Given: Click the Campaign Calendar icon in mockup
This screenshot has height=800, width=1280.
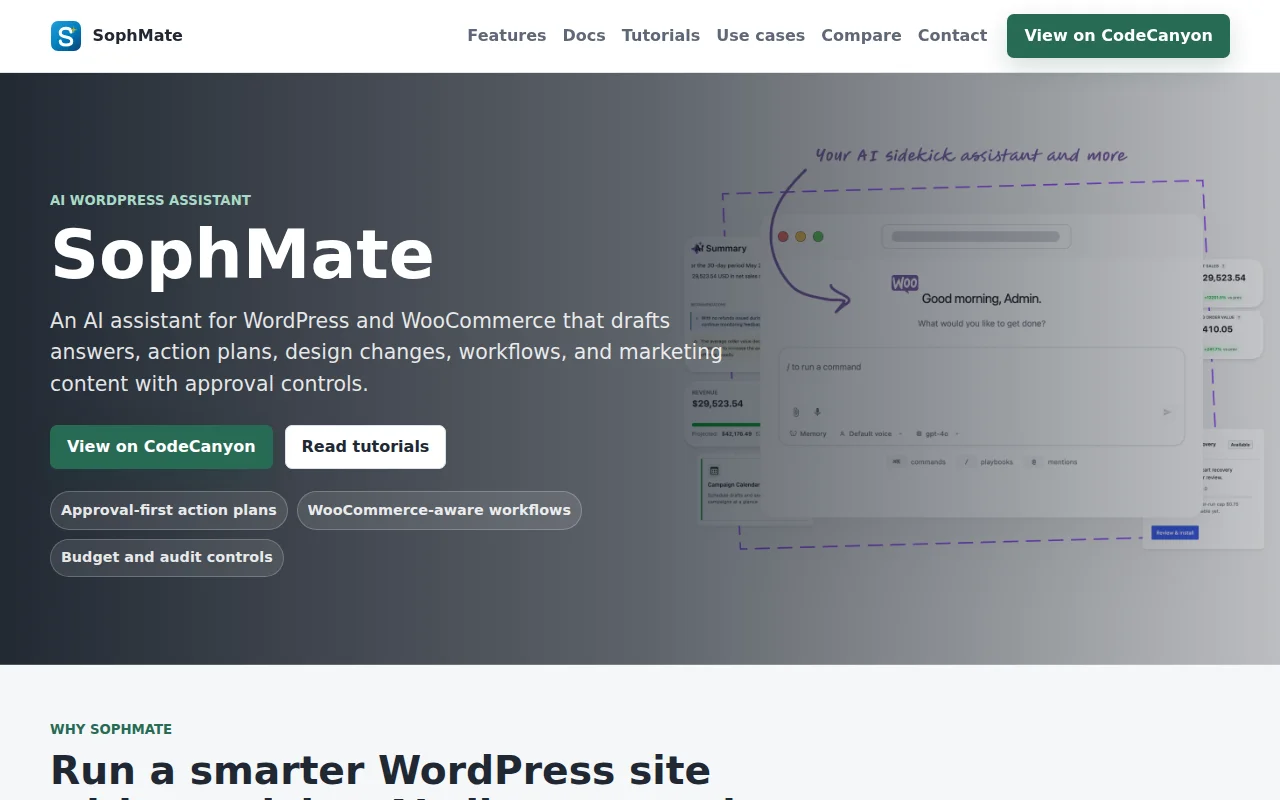Looking at the screenshot, I should [714, 470].
